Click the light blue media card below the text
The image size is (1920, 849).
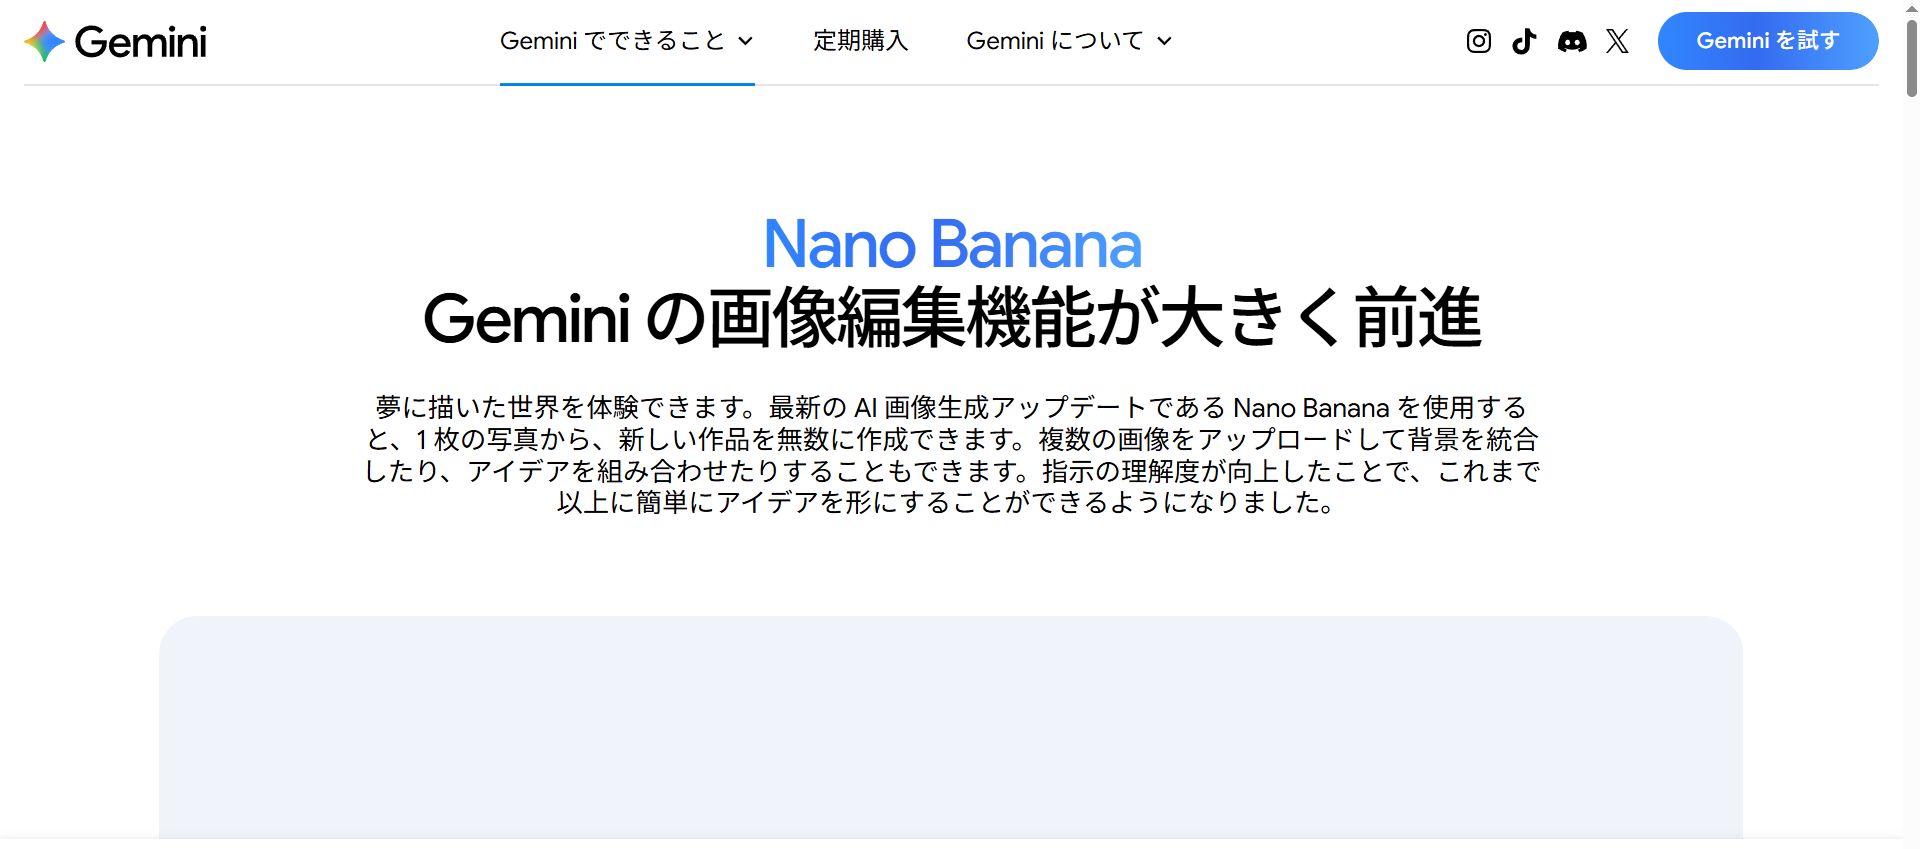pos(950,730)
